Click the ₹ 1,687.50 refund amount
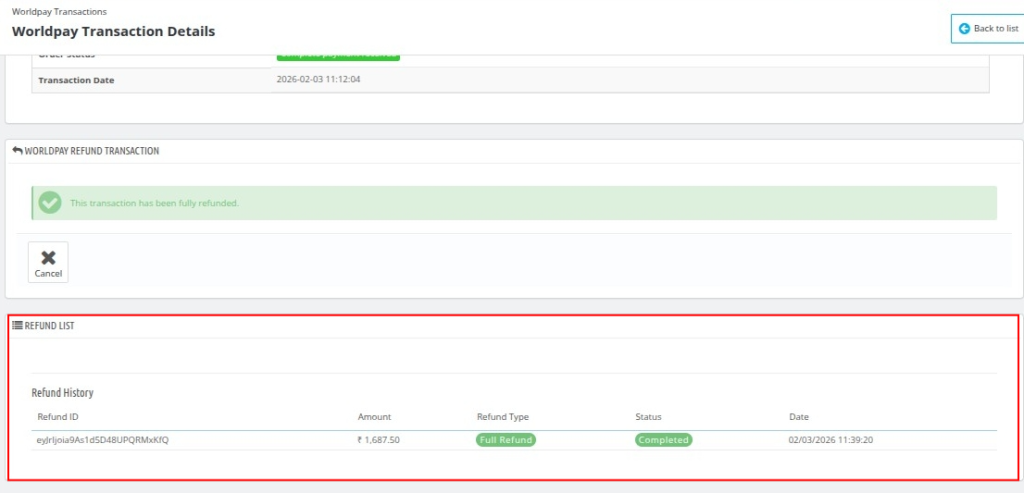Screen dimensions: 1024x493 379,440
